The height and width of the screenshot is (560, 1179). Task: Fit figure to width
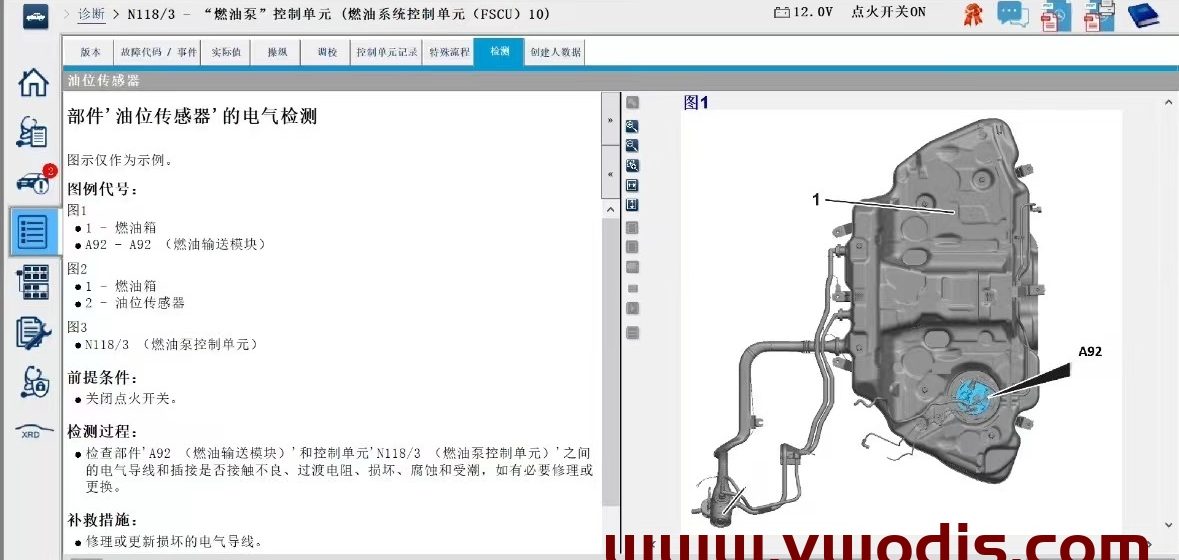(x=632, y=185)
